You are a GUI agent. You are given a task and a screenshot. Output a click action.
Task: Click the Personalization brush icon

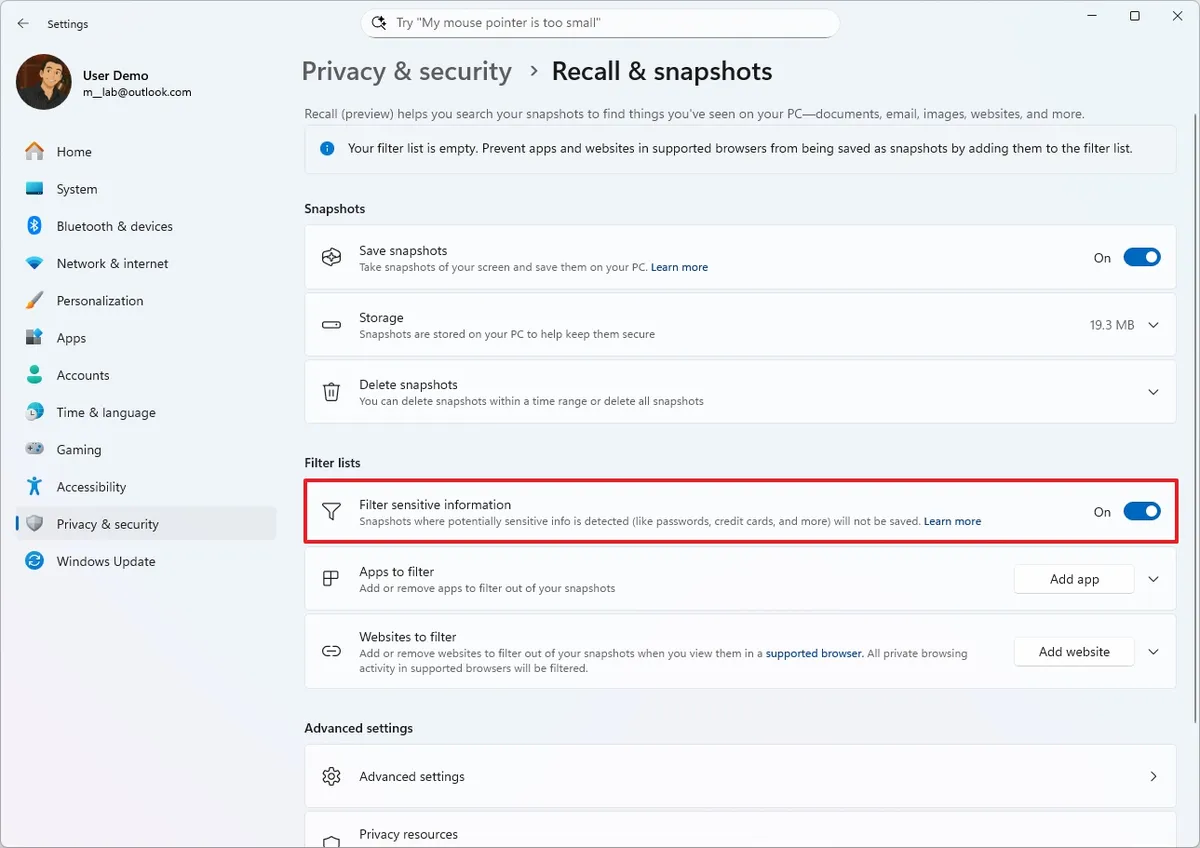click(34, 300)
